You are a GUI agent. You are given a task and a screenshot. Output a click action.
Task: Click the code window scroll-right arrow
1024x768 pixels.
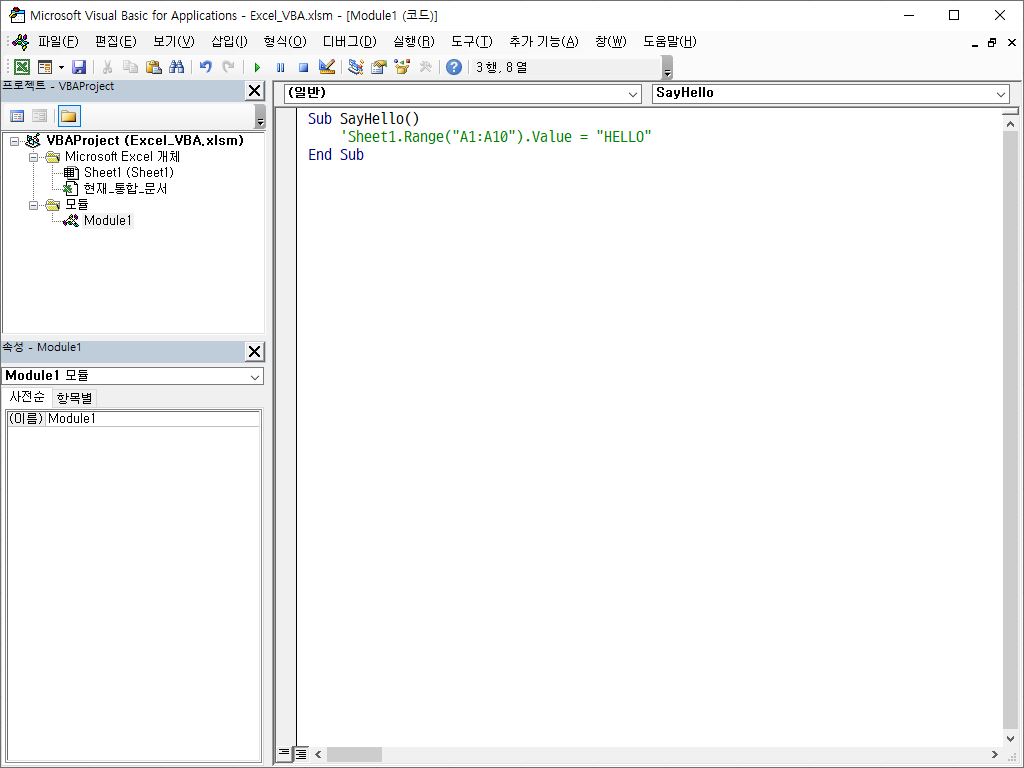point(994,754)
